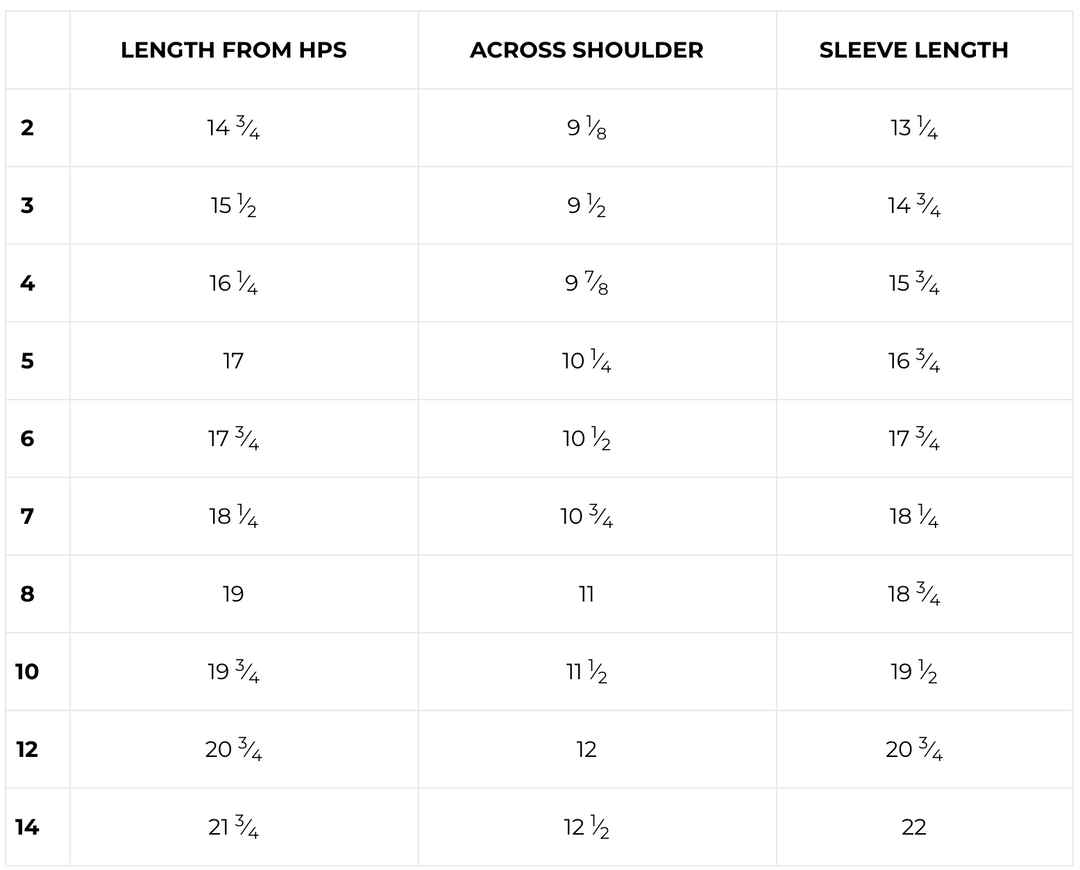Select the size 3 row label
1080x870 pixels.
[x=27, y=206]
